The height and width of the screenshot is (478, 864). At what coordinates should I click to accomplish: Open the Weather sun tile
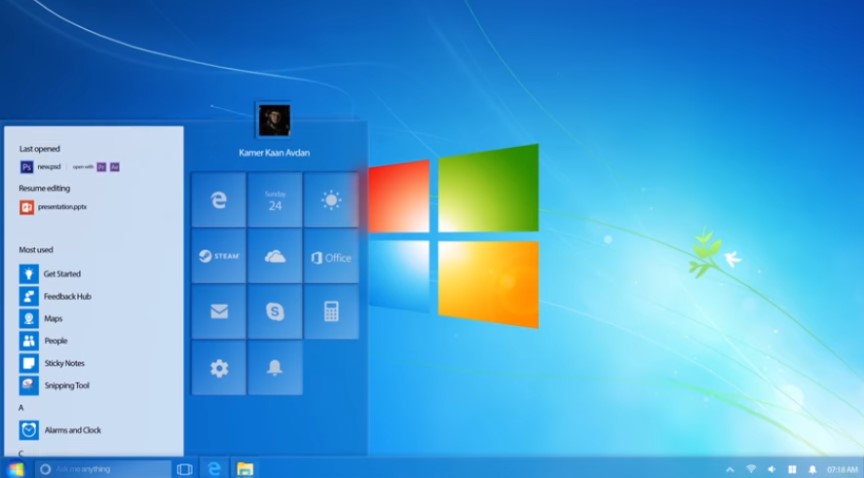pyautogui.click(x=331, y=200)
